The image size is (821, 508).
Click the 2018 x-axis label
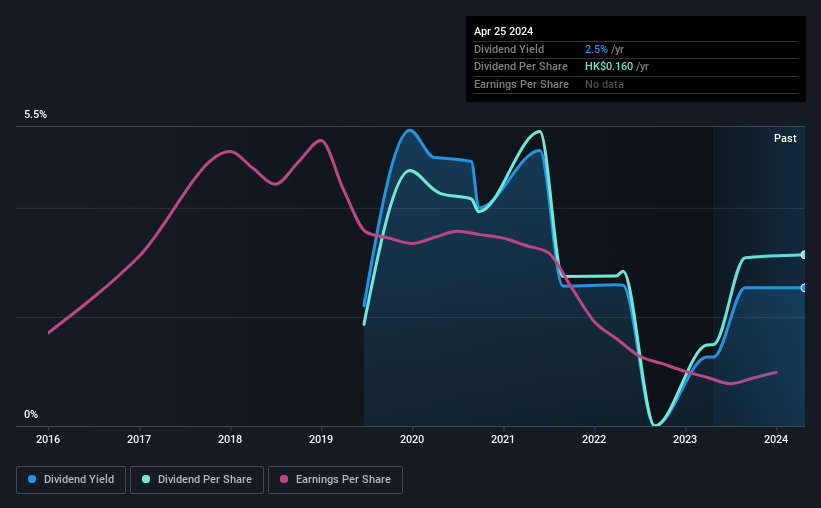click(x=230, y=439)
